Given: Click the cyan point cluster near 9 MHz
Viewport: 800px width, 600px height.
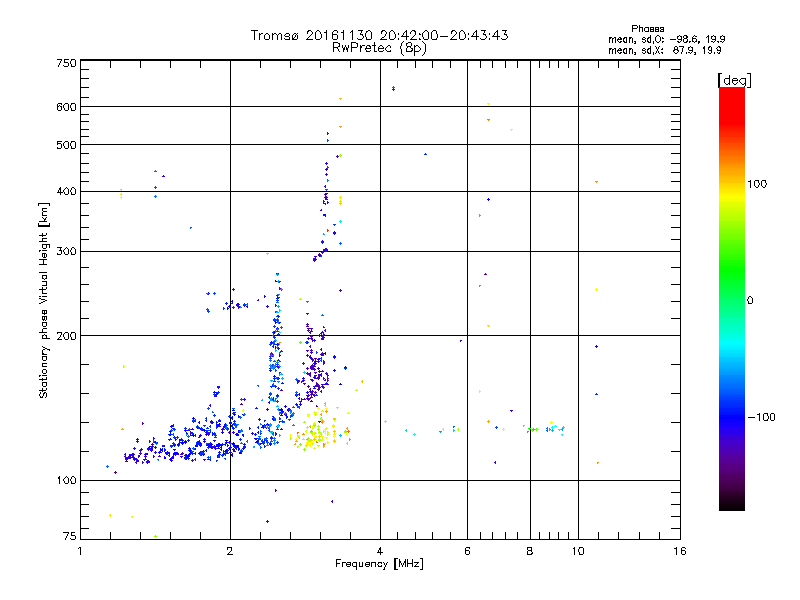Looking at the screenshot, I should 555,429.
